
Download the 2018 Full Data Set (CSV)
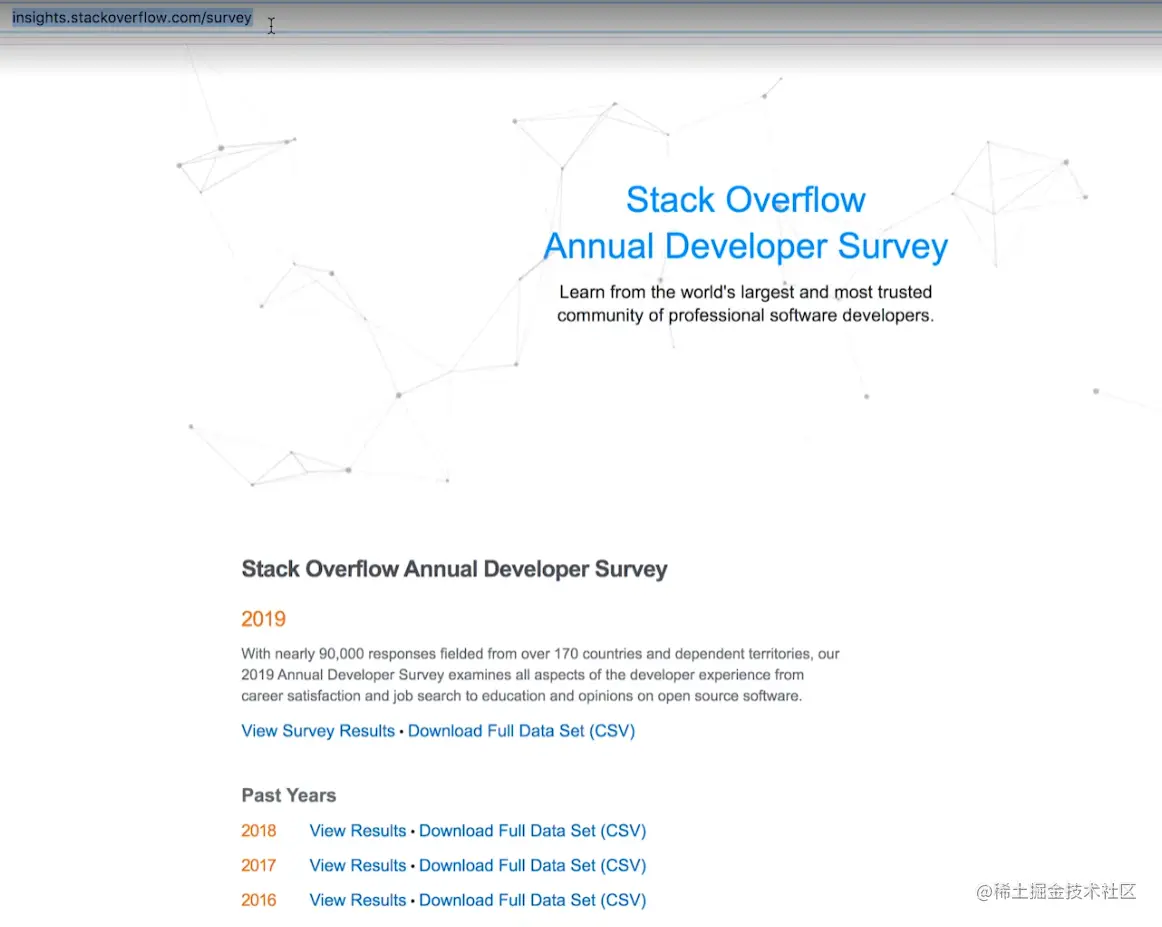click(x=533, y=831)
